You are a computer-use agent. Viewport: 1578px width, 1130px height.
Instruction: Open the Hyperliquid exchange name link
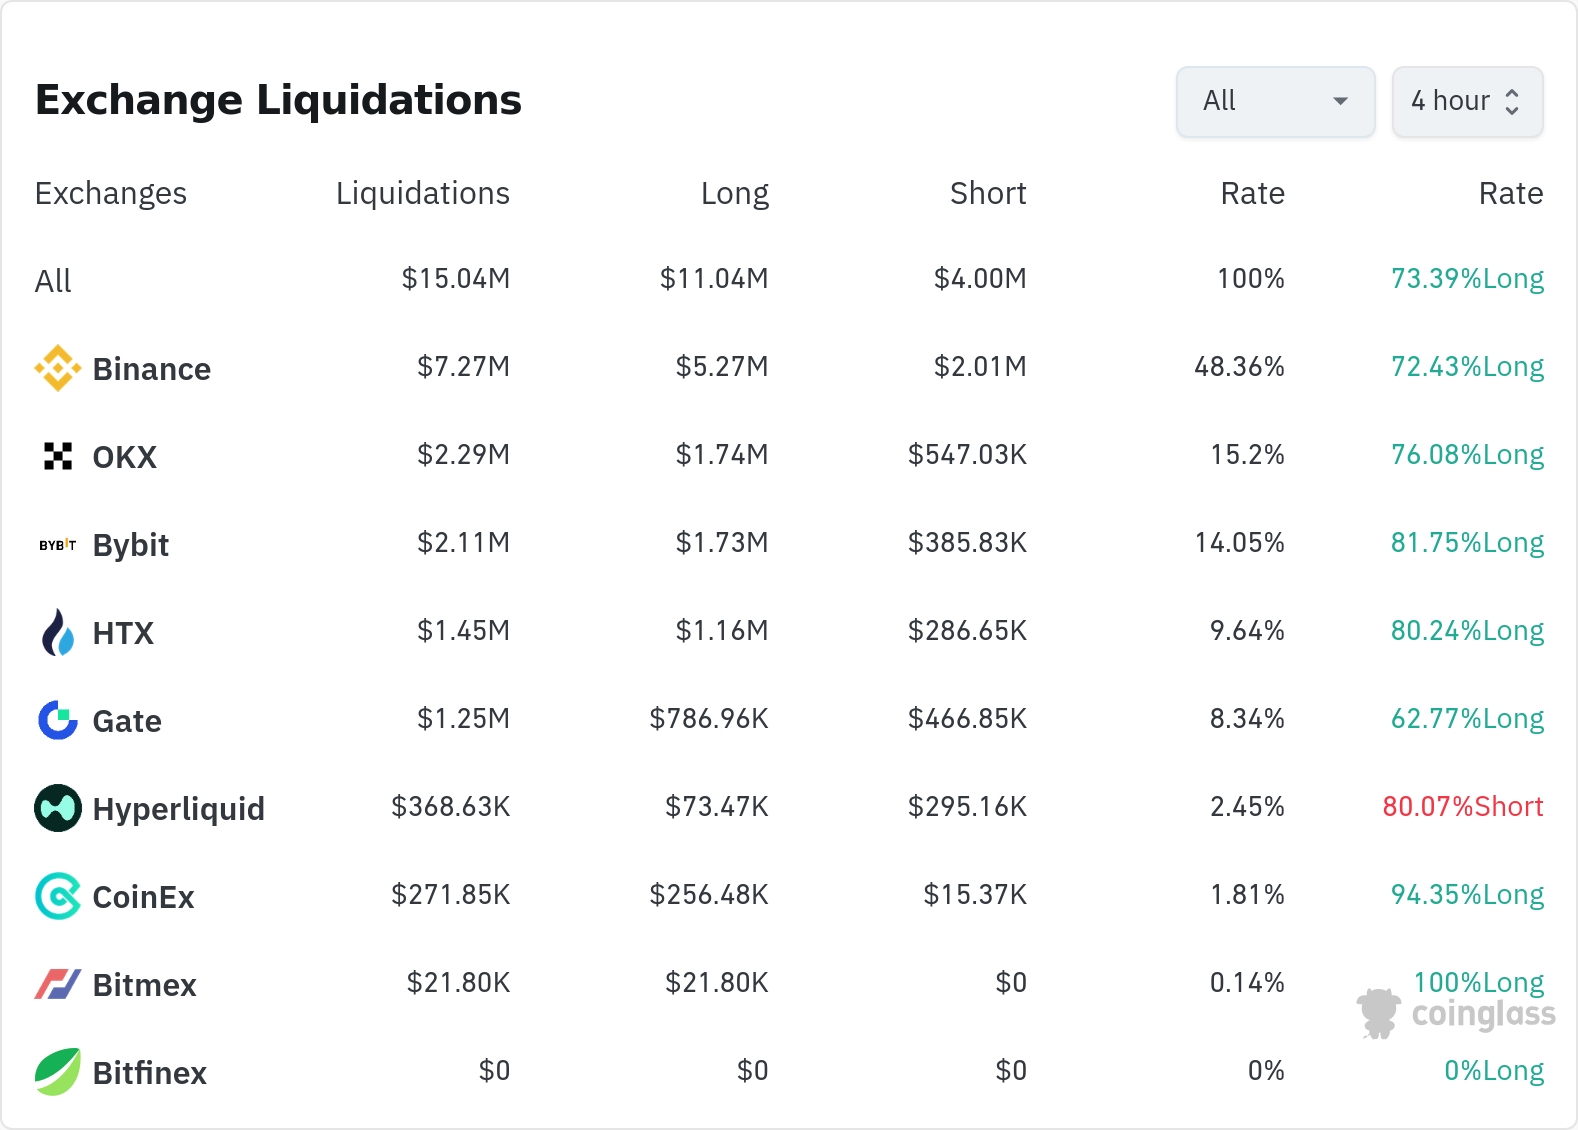click(x=178, y=809)
